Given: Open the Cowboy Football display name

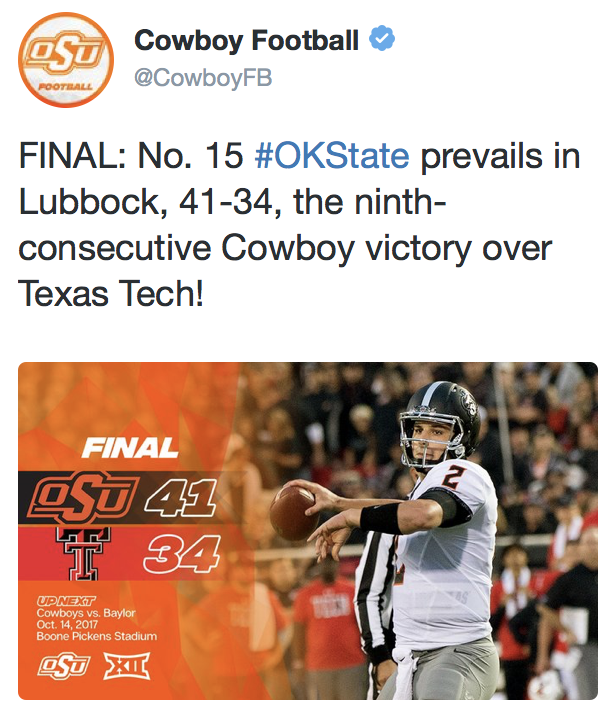Looking at the screenshot, I should pyautogui.click(x=246, y=41).
